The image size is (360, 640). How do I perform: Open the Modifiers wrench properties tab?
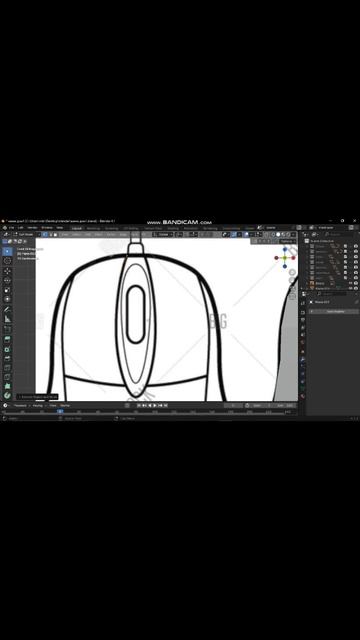pos(303,360)
